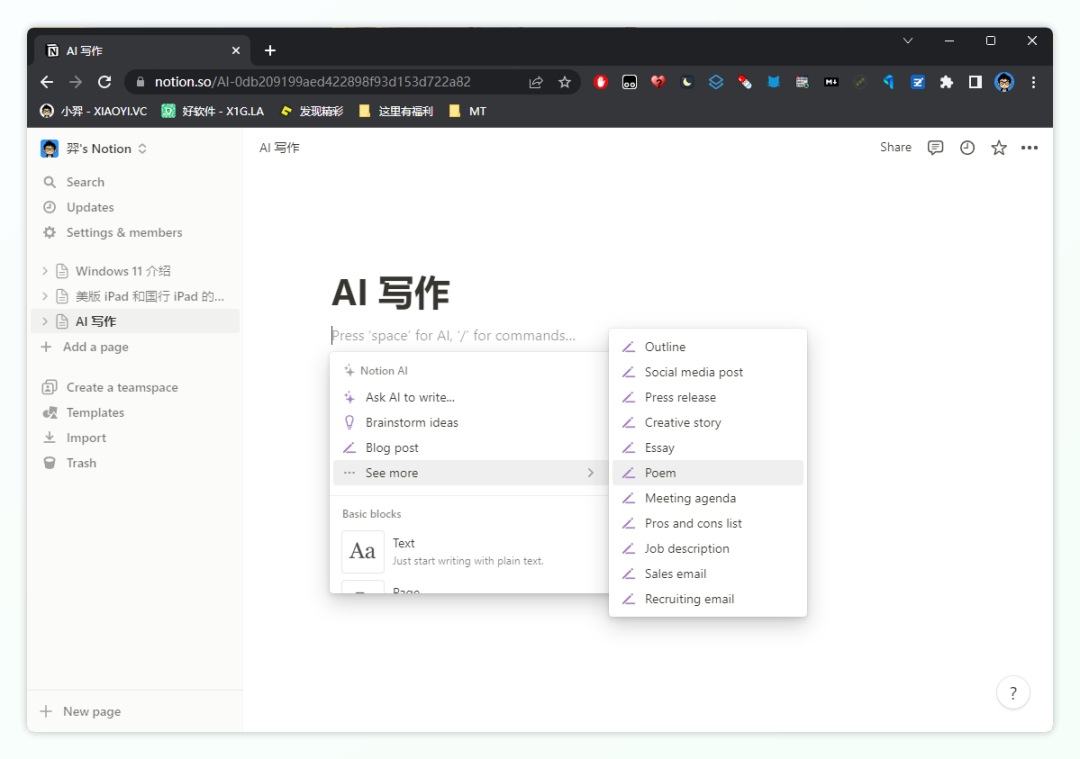Favorite this page with the star icon
1080x759 pixels.
click(x=998, y=148)
